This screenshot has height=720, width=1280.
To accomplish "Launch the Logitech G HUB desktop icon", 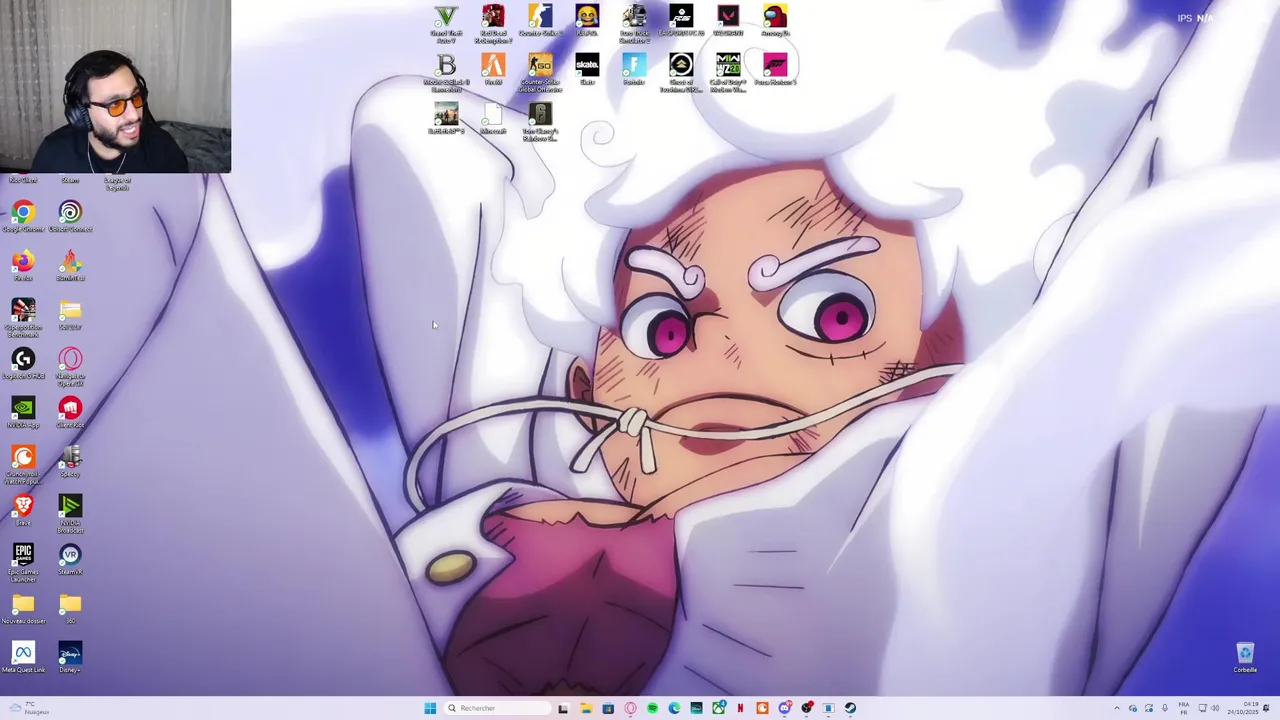I will [x=23, y=363].
